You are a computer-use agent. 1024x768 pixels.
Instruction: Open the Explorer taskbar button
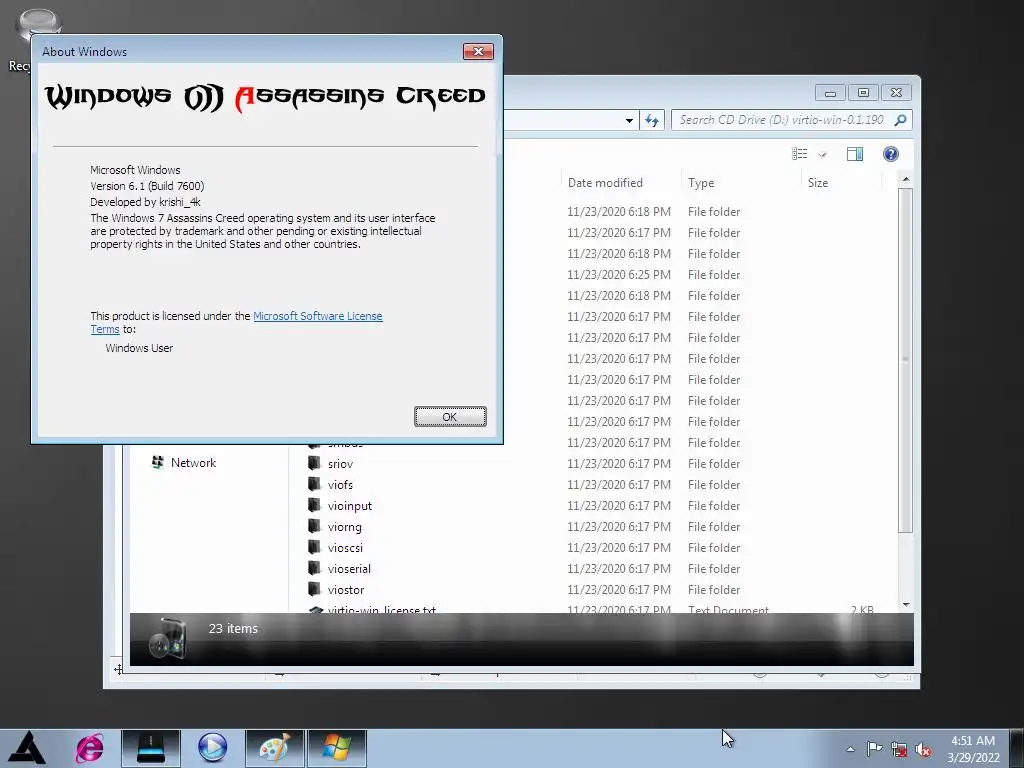[151, 748]
